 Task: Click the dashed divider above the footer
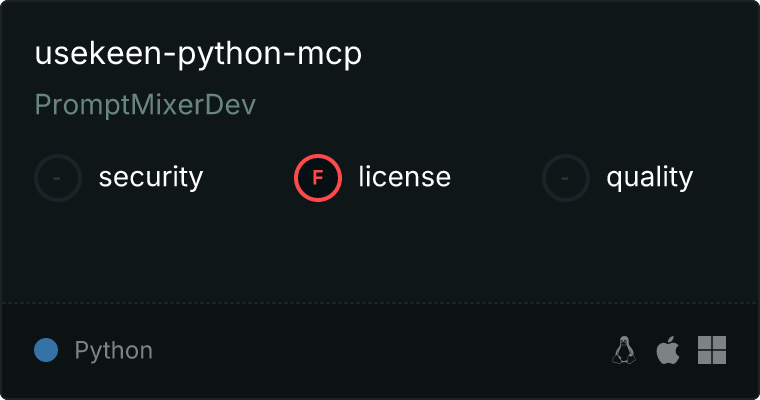click(380, 302)
